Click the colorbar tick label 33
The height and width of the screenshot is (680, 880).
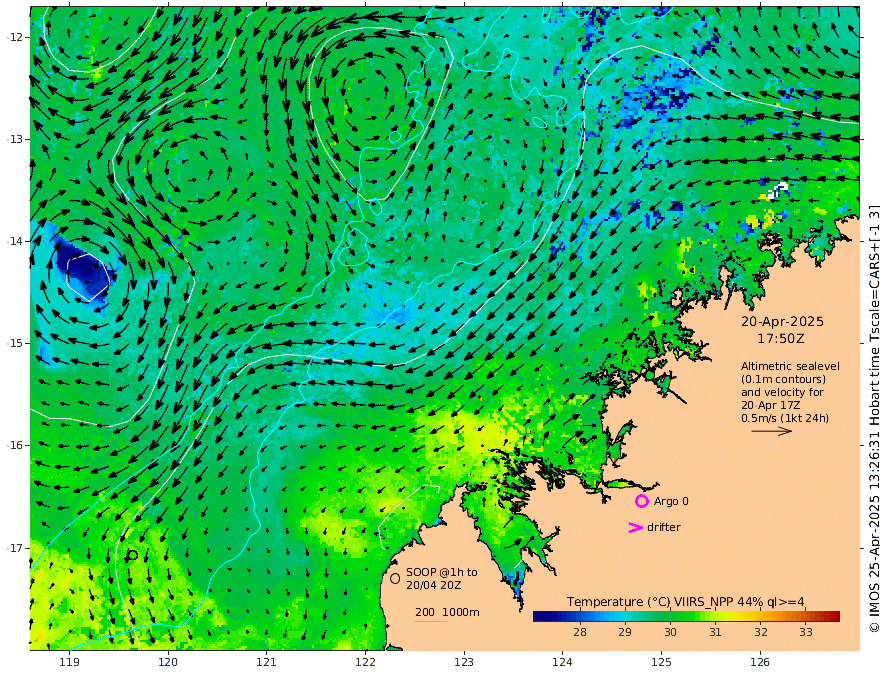pyautogui.click(x=806, y=632)
